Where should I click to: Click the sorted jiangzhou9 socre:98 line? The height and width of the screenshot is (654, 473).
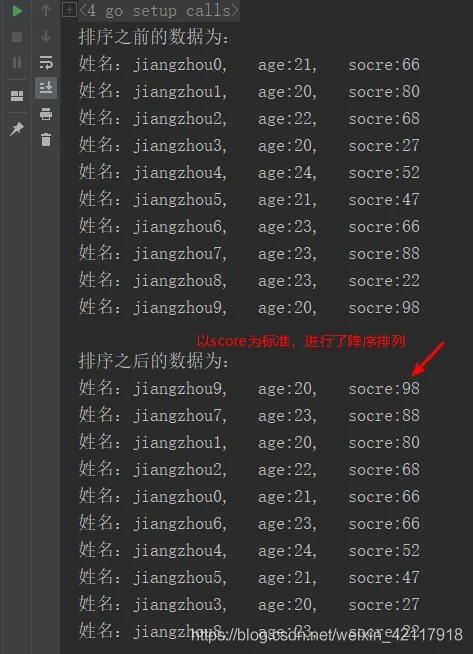[249, 389]
